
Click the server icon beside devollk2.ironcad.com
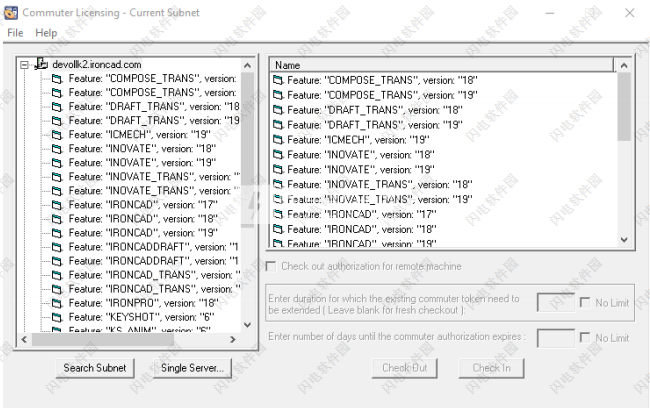pyautogui.click(x=41, y=64)
